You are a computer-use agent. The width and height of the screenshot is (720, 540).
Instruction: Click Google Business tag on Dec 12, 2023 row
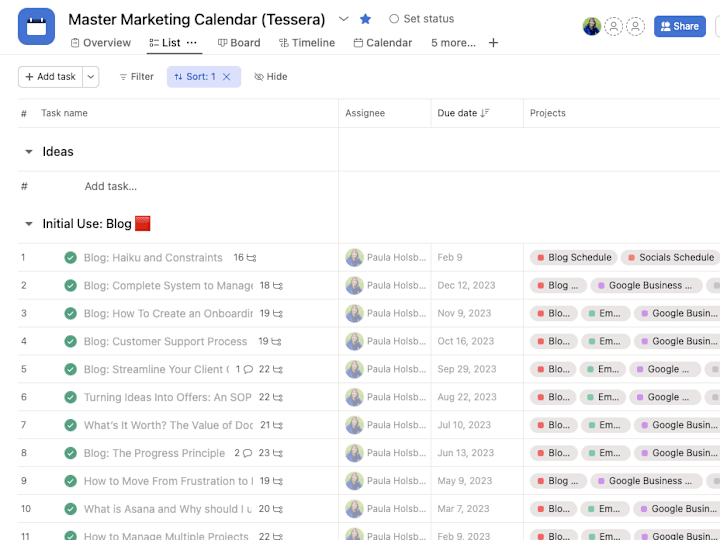click(x=646, y=286)
